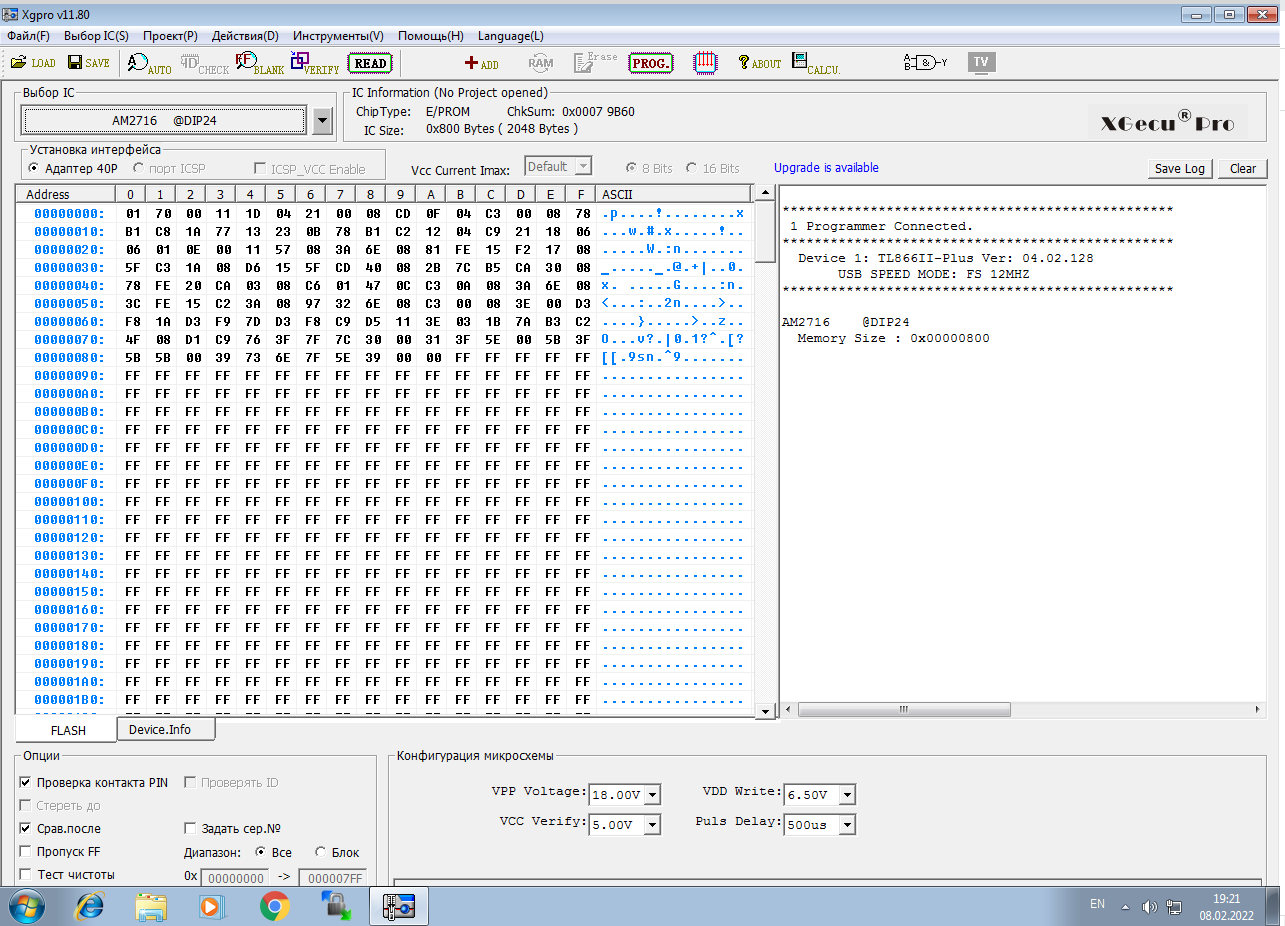Click the RAM test toolbar icon
This screenshot has height=926, width=1285.
click(541, 63)
